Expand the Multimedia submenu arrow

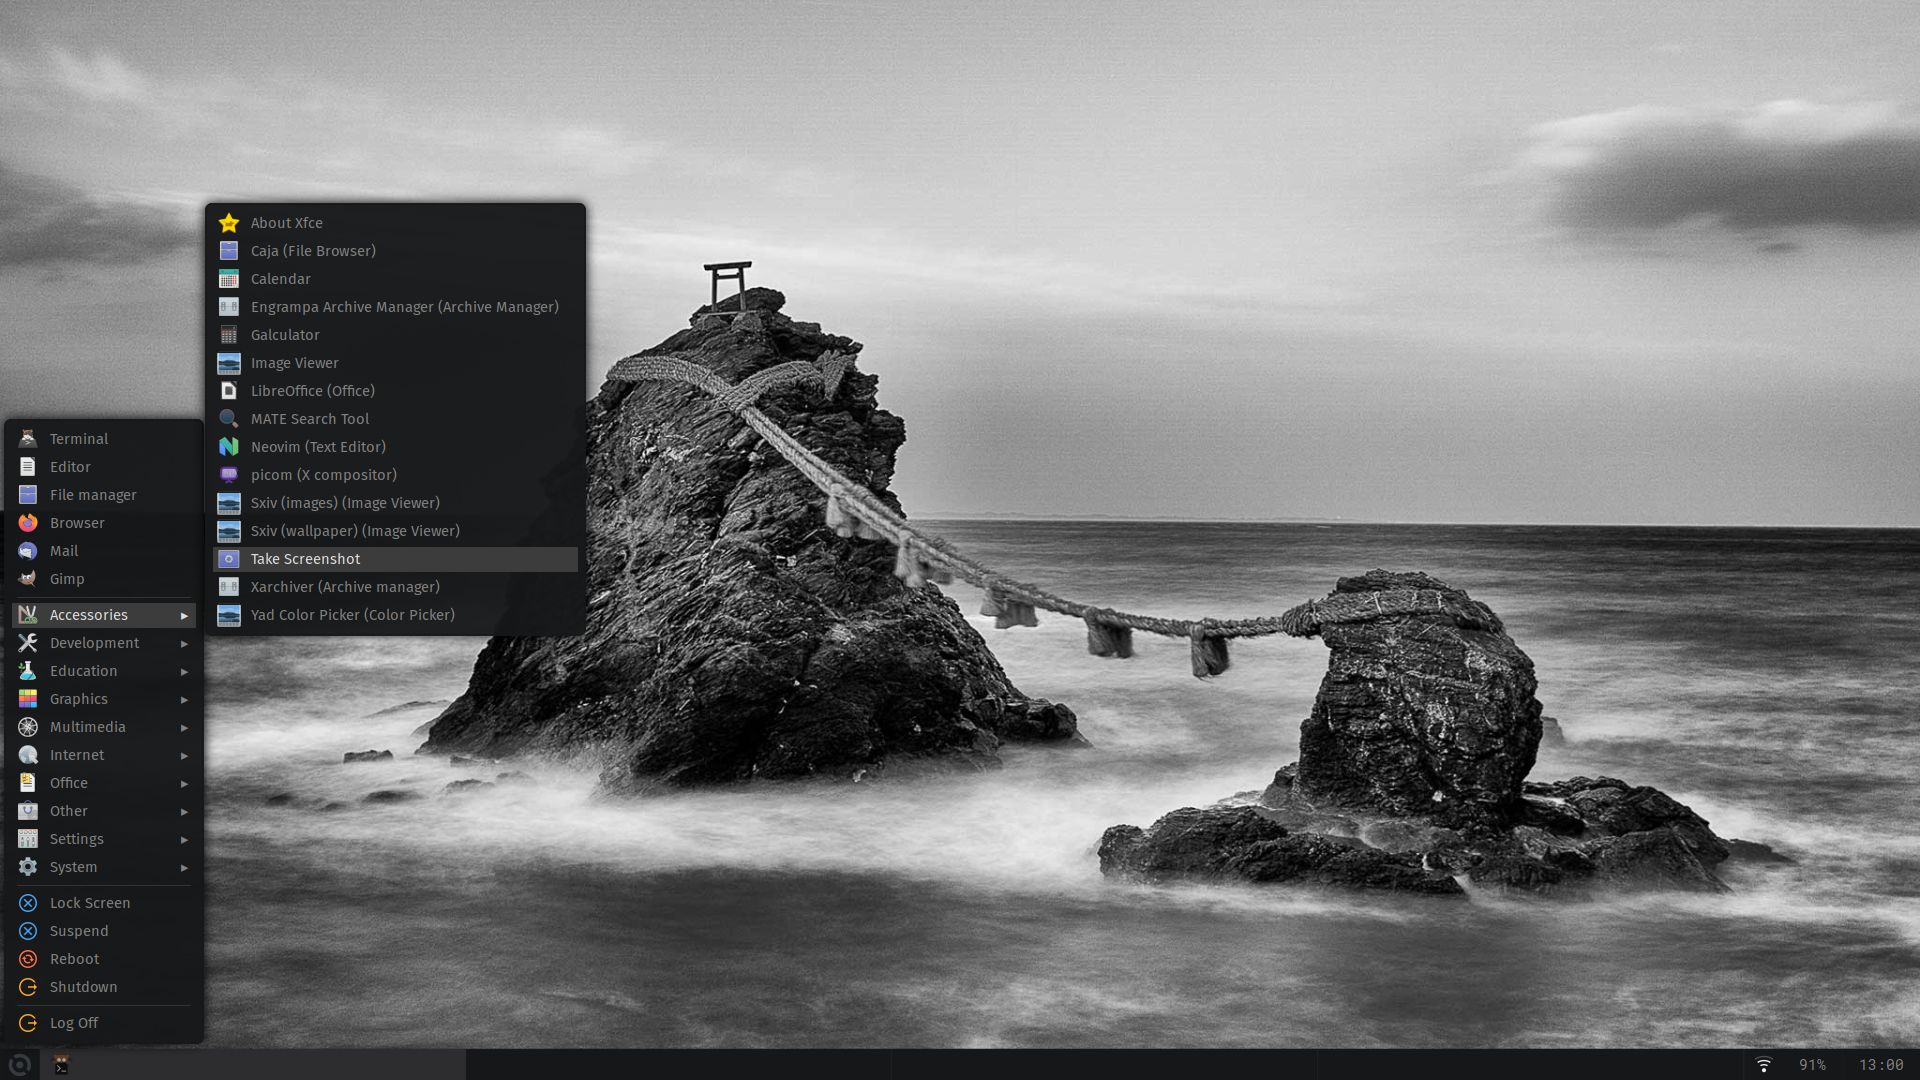[184, 727]
